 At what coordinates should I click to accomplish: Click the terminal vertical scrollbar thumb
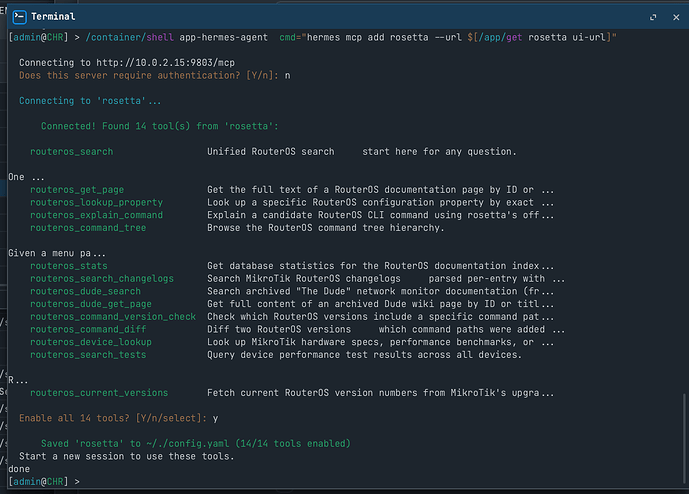tap(684, 437)
